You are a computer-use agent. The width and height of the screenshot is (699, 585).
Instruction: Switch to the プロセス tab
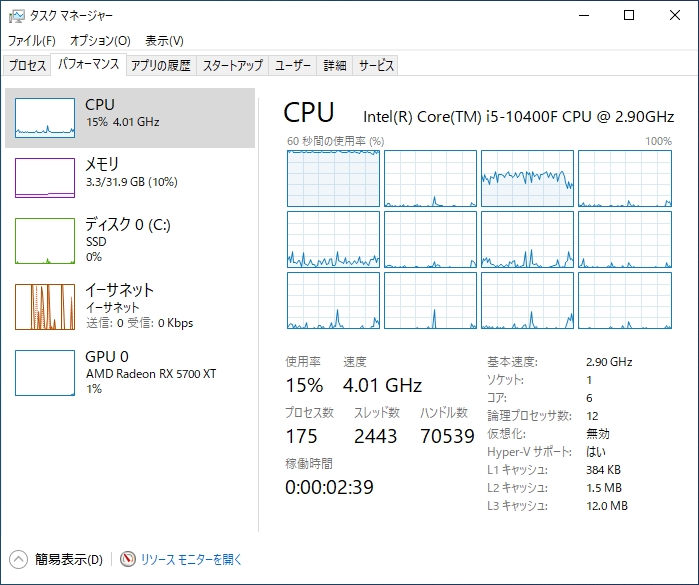(x=27, y=66)
